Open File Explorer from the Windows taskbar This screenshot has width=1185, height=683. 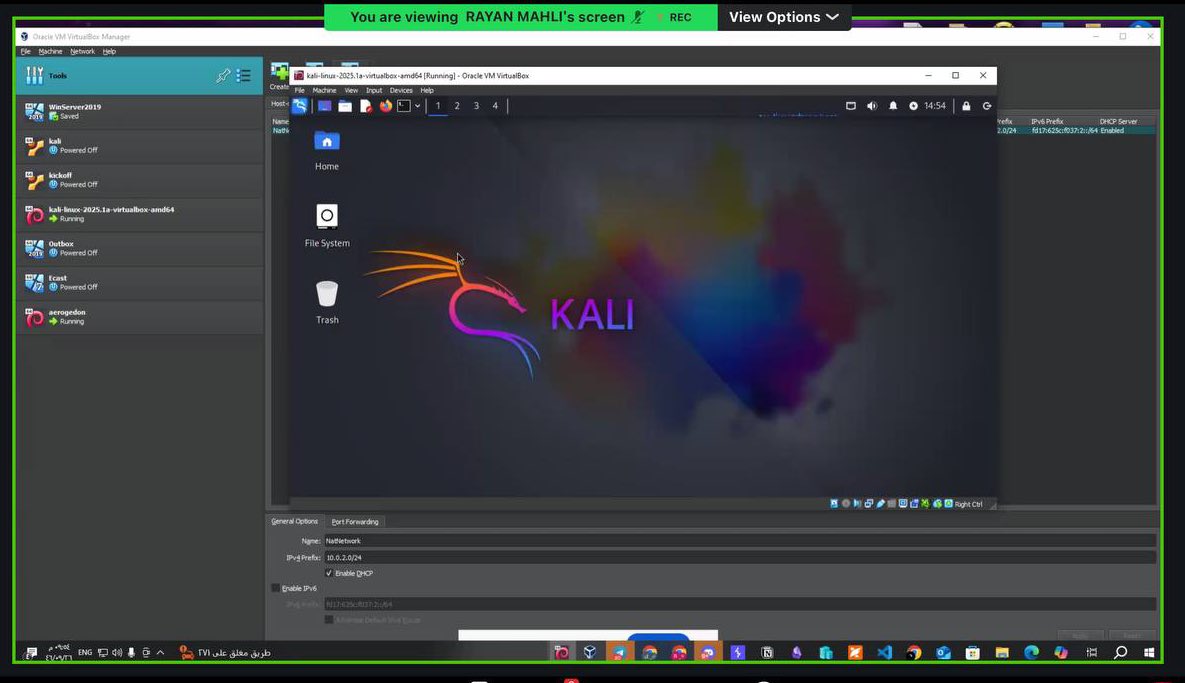(1002, 653)
